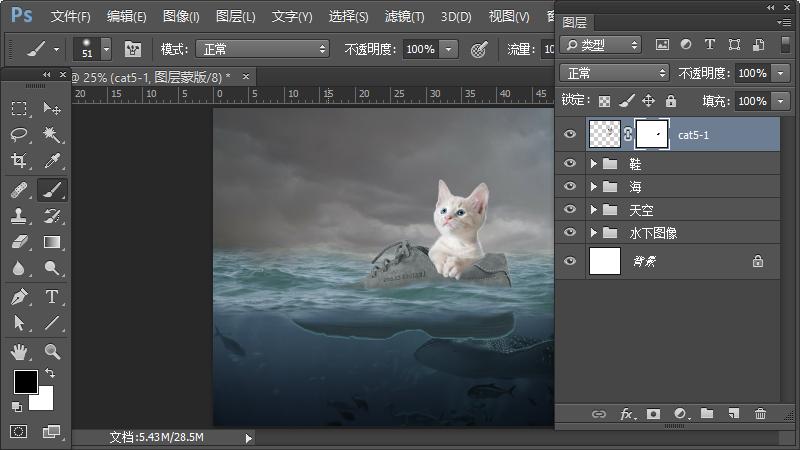
Task: Hide the 背景 layer
Action: 570,261
